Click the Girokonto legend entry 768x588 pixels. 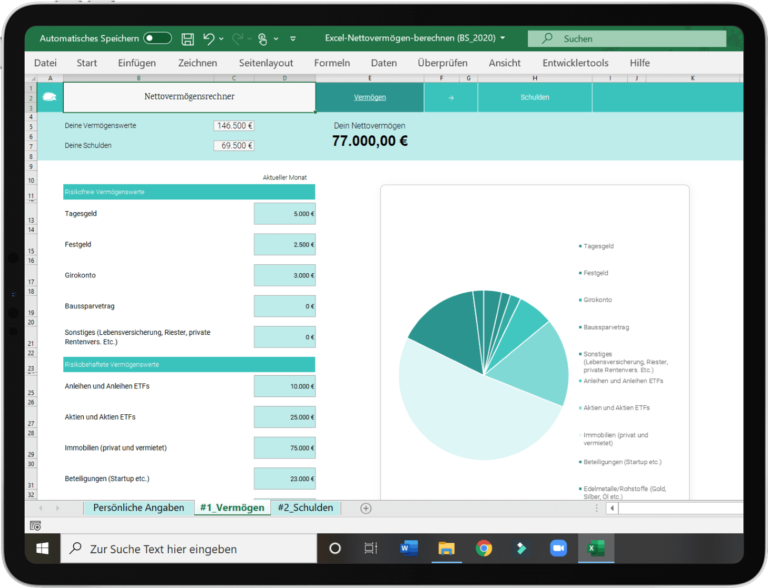[595, 300]
